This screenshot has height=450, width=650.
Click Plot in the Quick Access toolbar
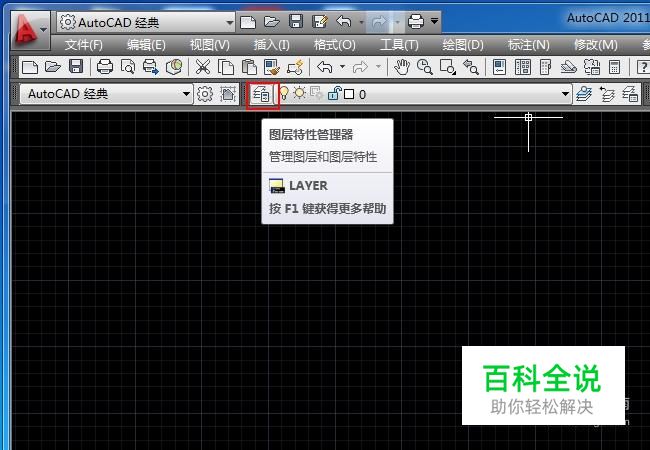click(x=416, y=21)
